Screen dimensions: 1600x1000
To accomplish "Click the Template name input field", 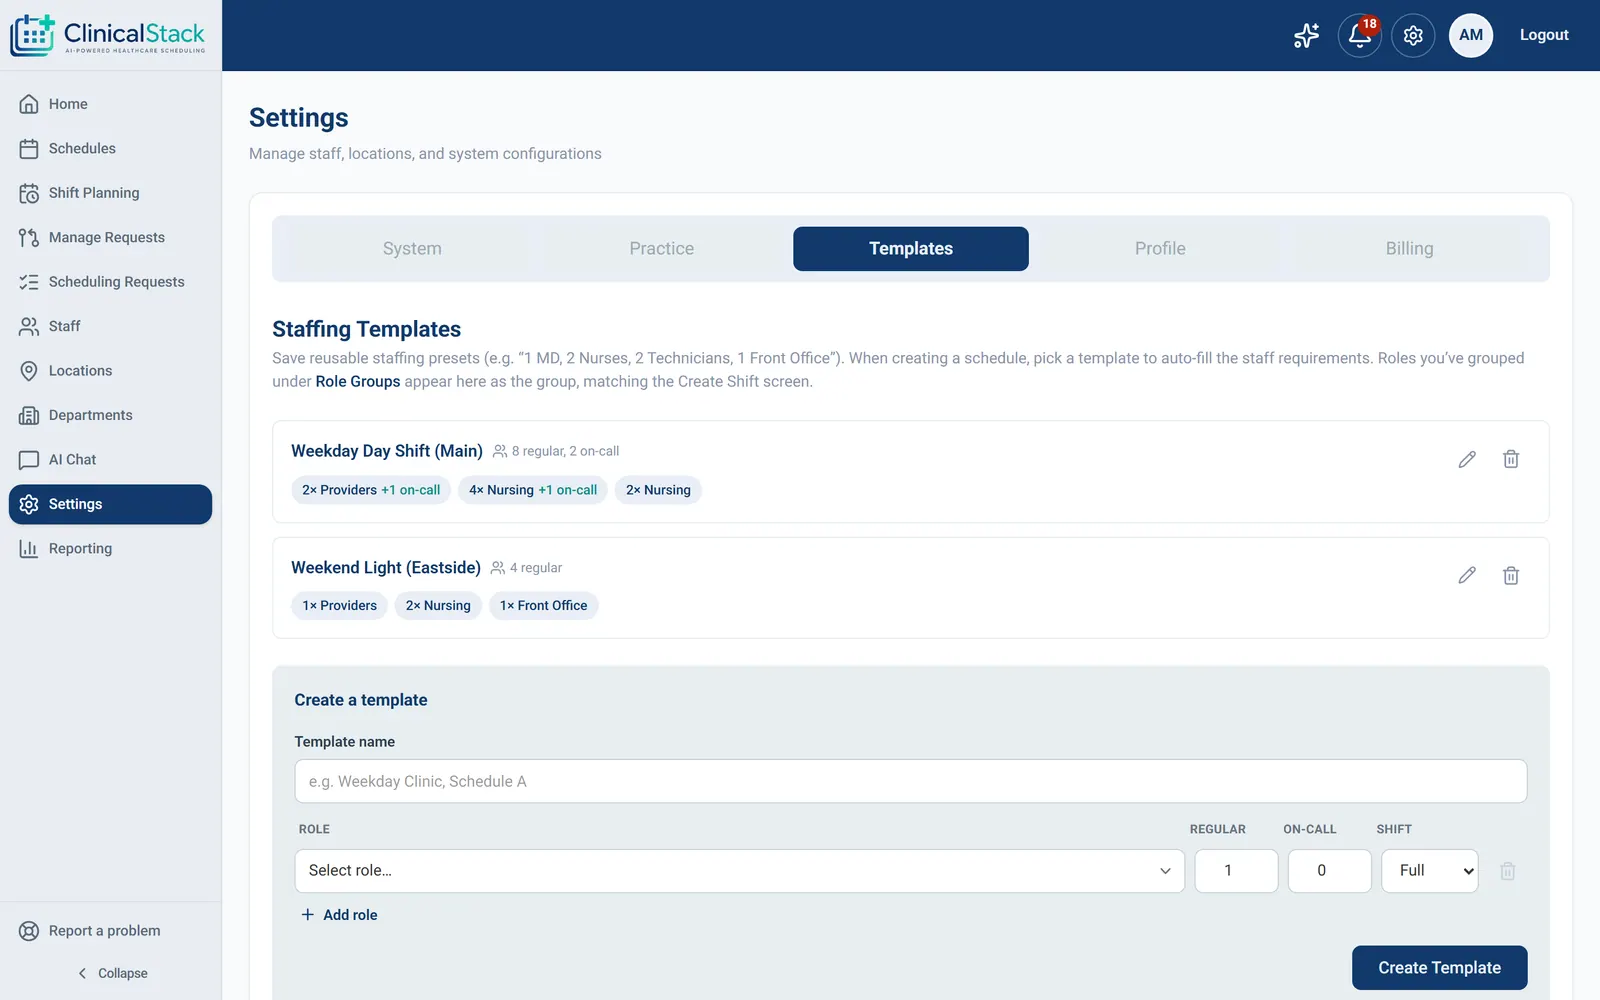I will [x=911, y=781].
